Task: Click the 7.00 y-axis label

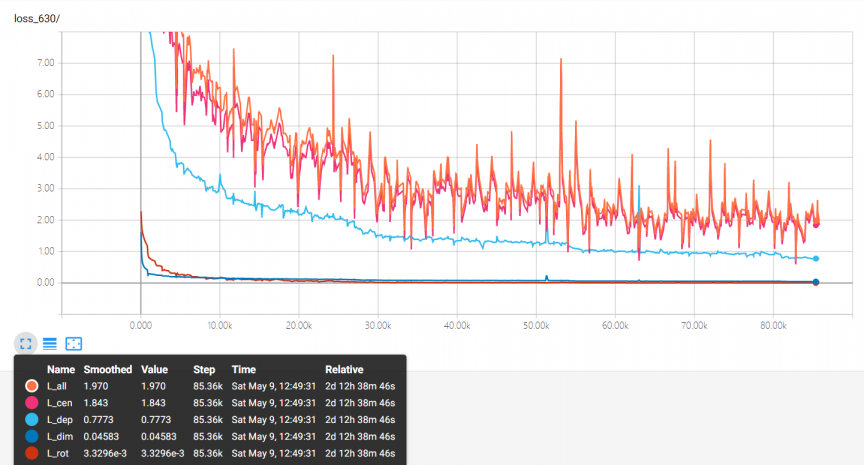Action: click(x=46, y=63)
